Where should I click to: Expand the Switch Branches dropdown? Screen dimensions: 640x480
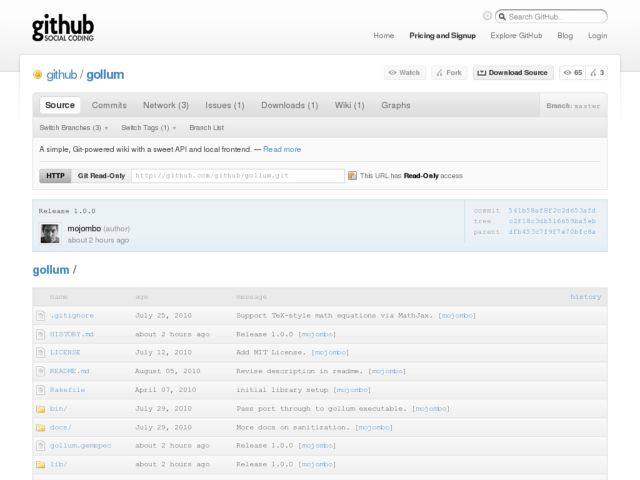[73, 128]
